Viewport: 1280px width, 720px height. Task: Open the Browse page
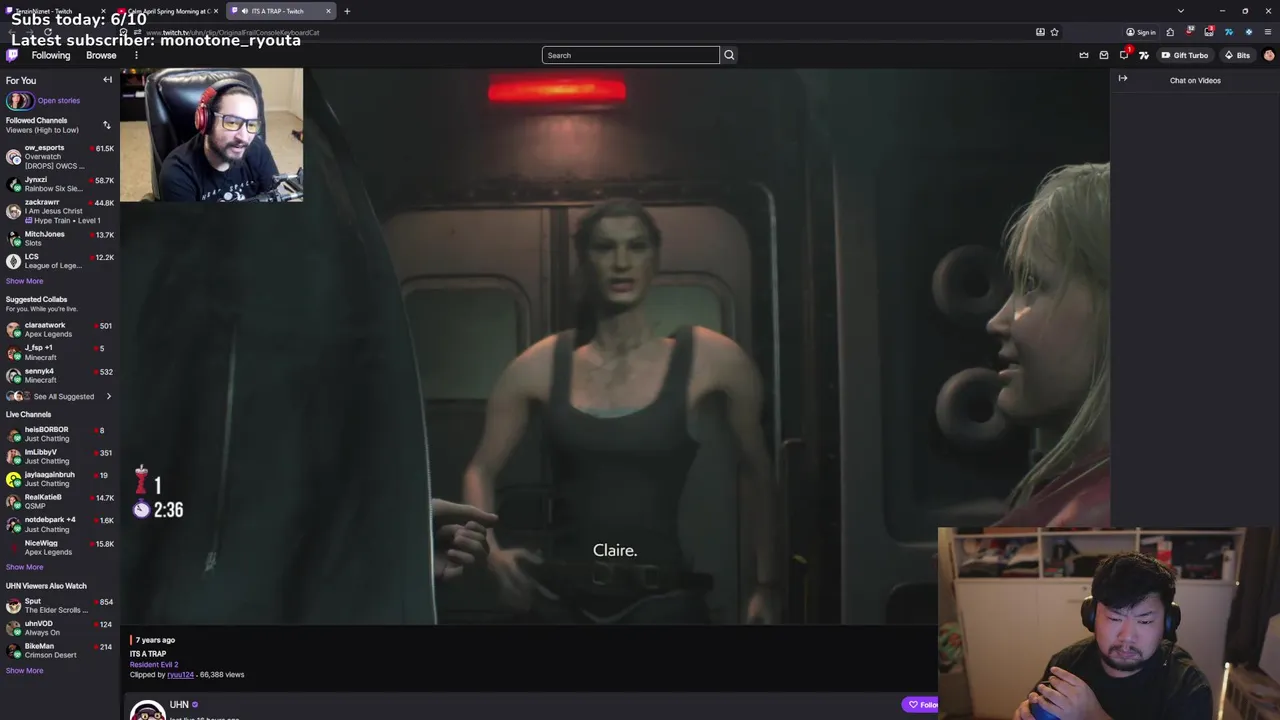(x=101, y=55)
